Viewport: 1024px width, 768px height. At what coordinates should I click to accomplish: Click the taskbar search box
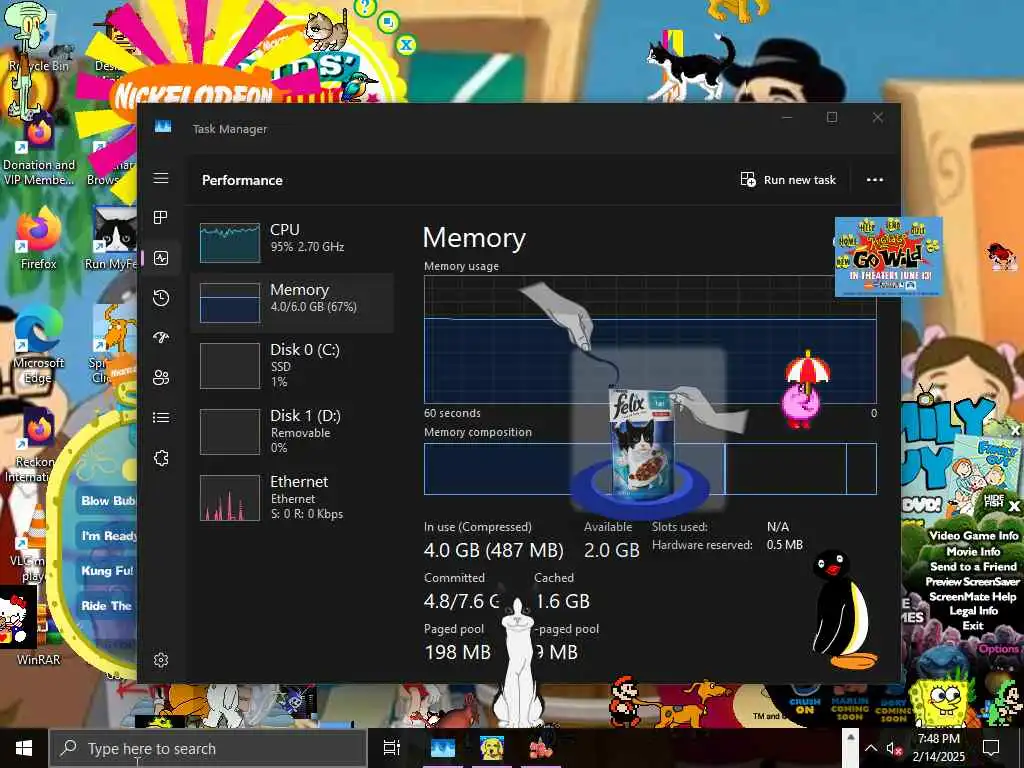point(208,748)
